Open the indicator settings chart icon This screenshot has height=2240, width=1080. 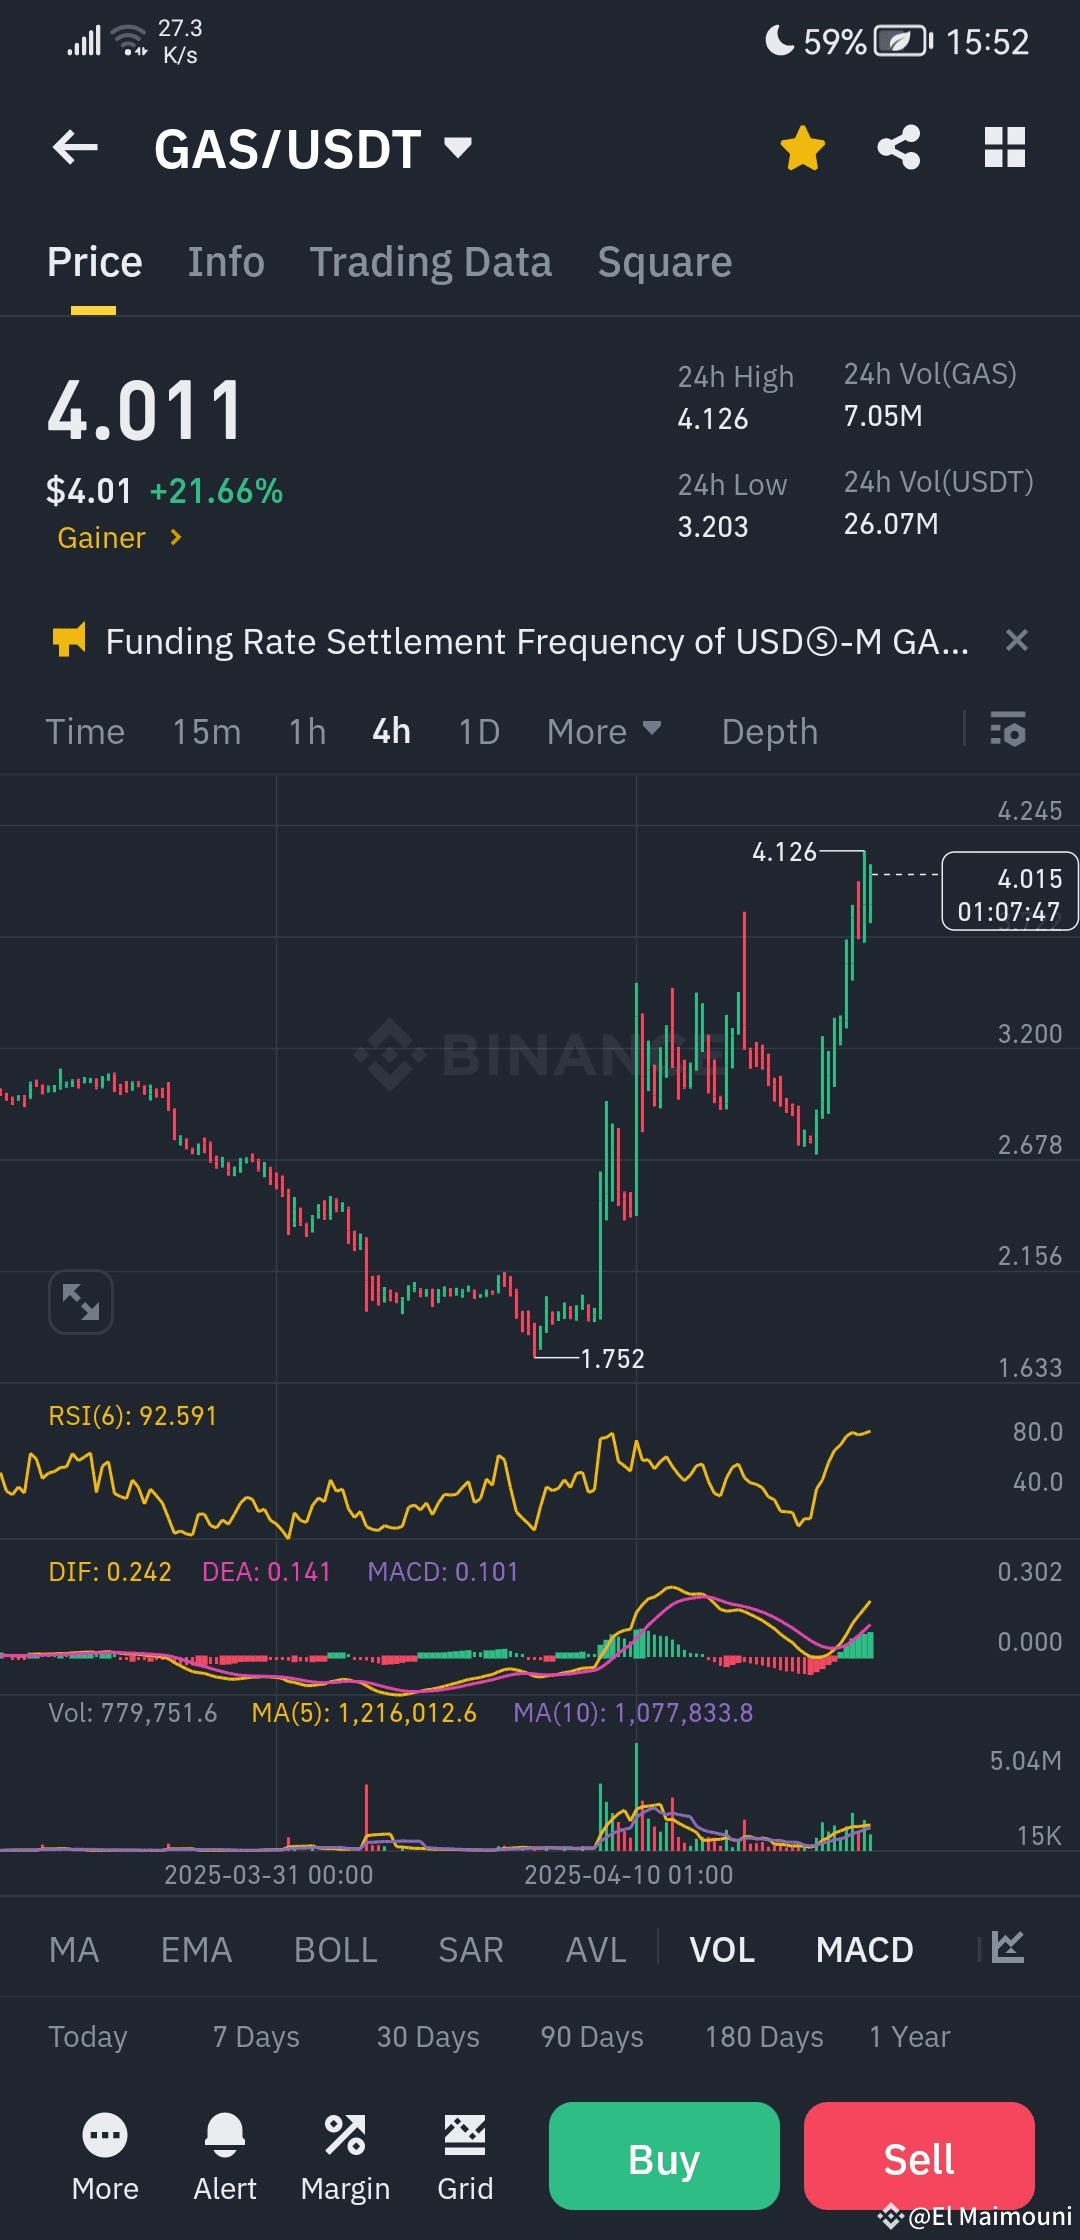pyautogui.click(x=1008, y=1947)
